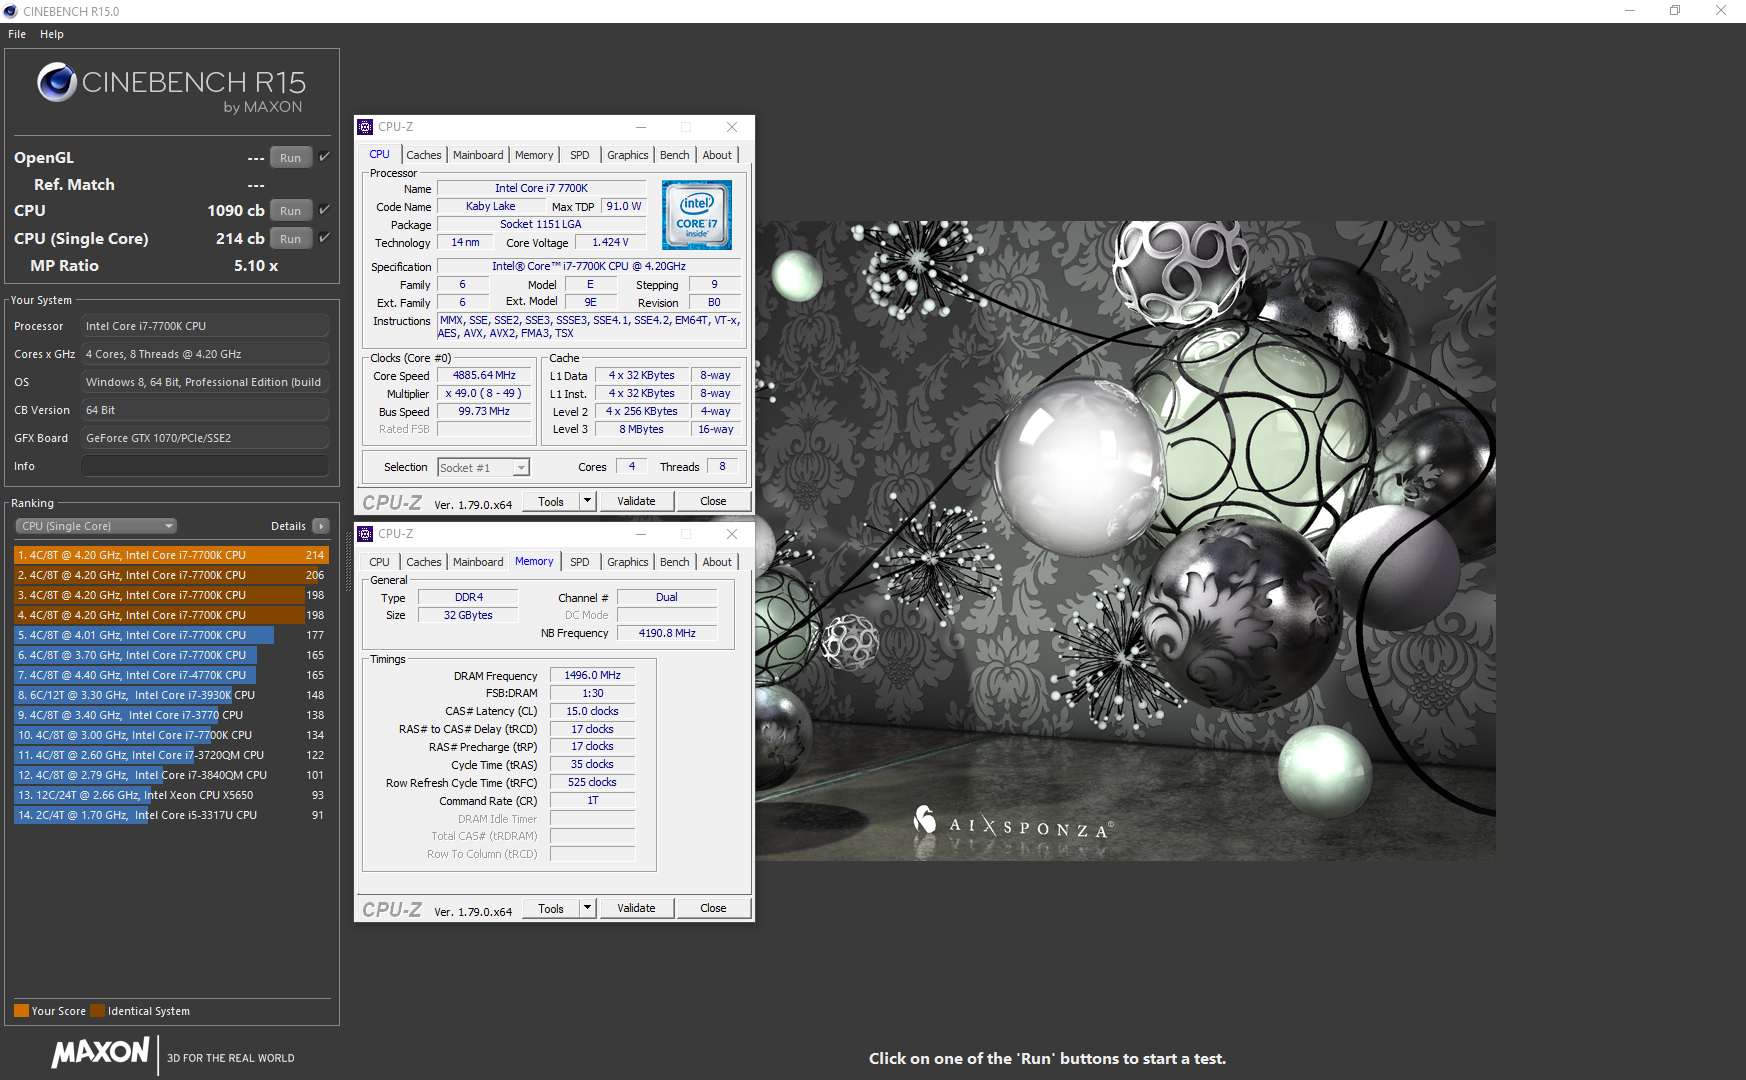Open Bench tab in CPU-Z memory window
Viewport: 1746px width, 1080px height.
675,562
